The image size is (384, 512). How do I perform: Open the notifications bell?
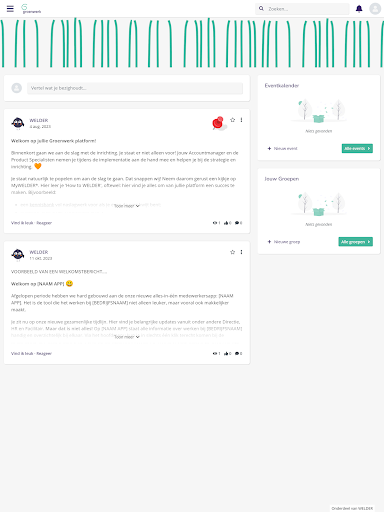[359, 9]
